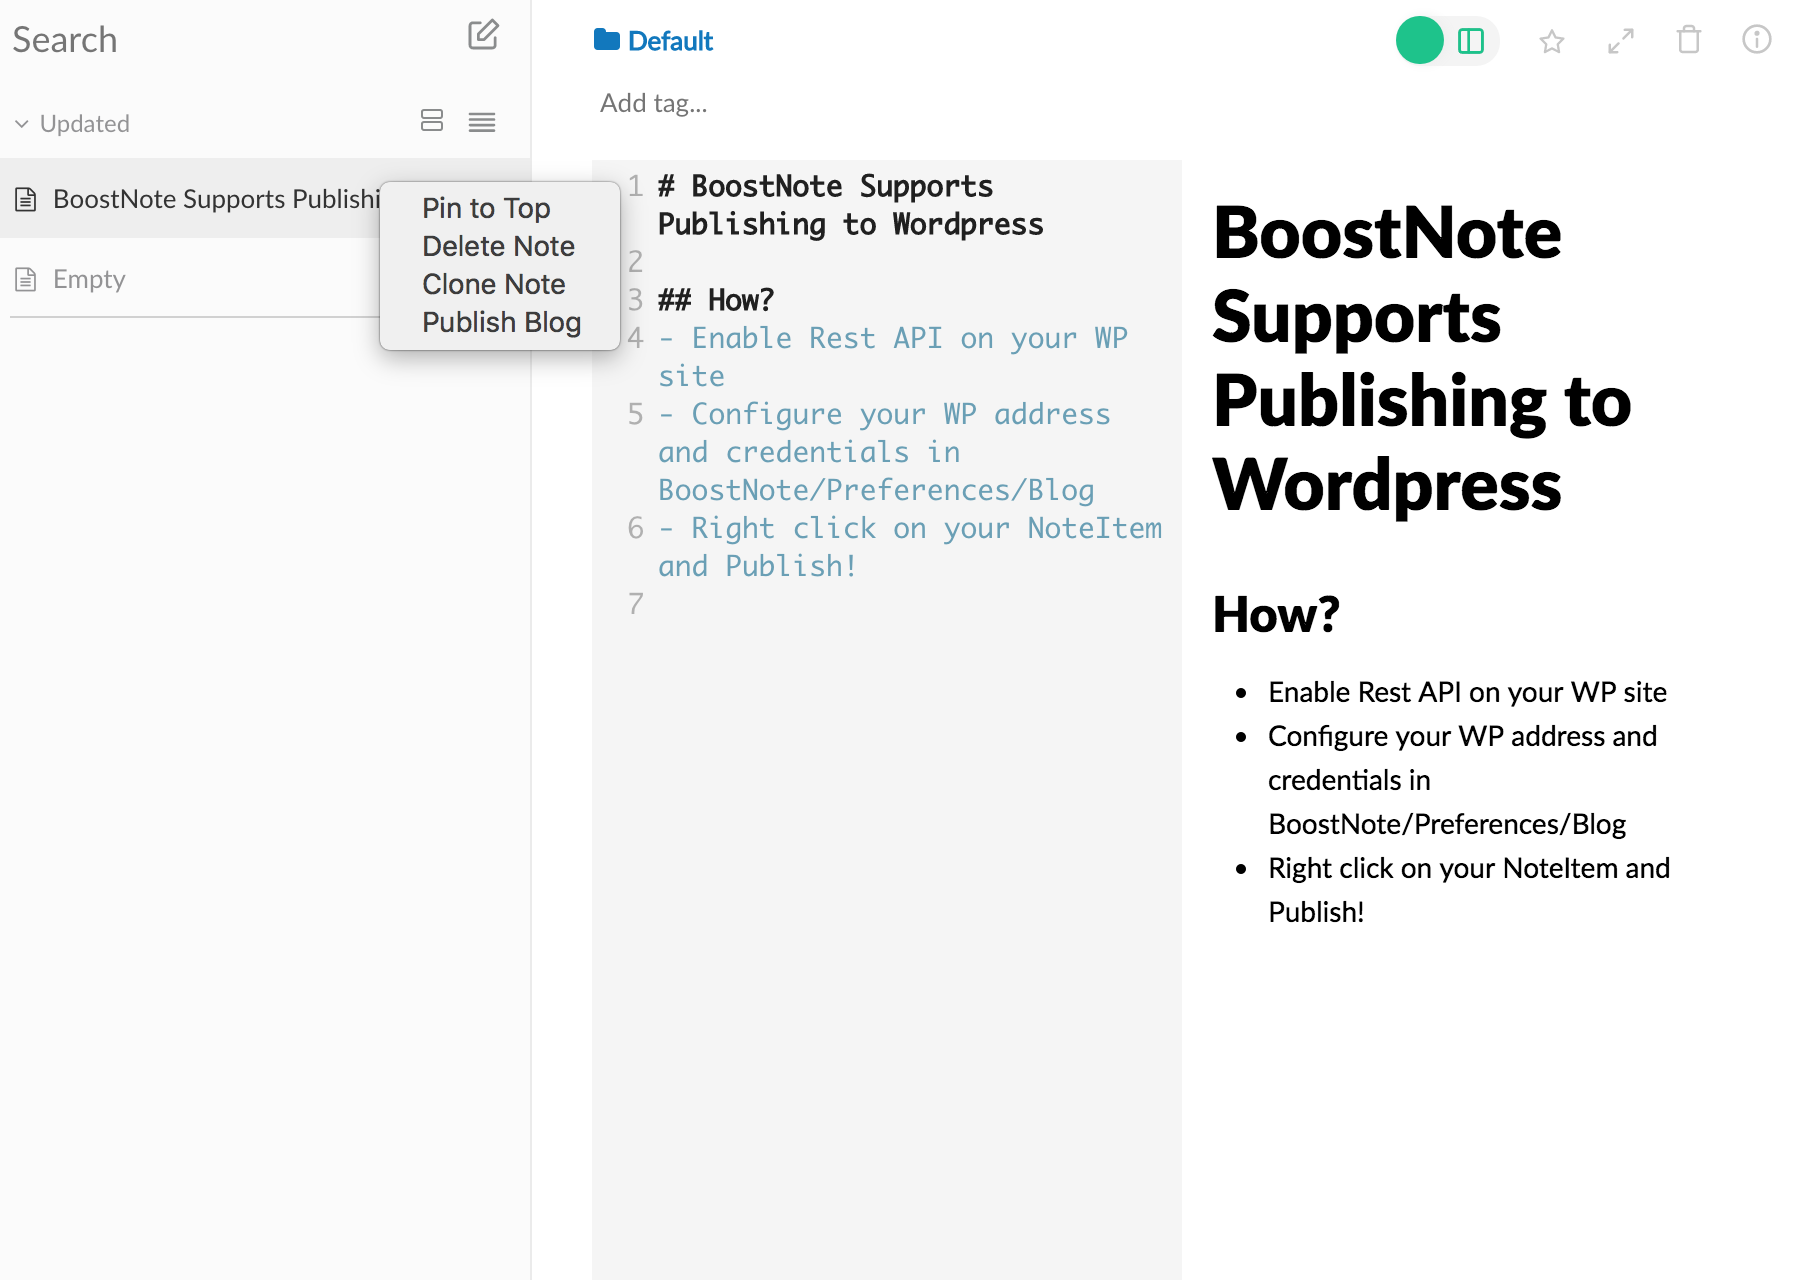1814x1280 pixels.
Task: Click preview bullet 'Enable Rest API on your WP site'
Action: pos(1467,692)
